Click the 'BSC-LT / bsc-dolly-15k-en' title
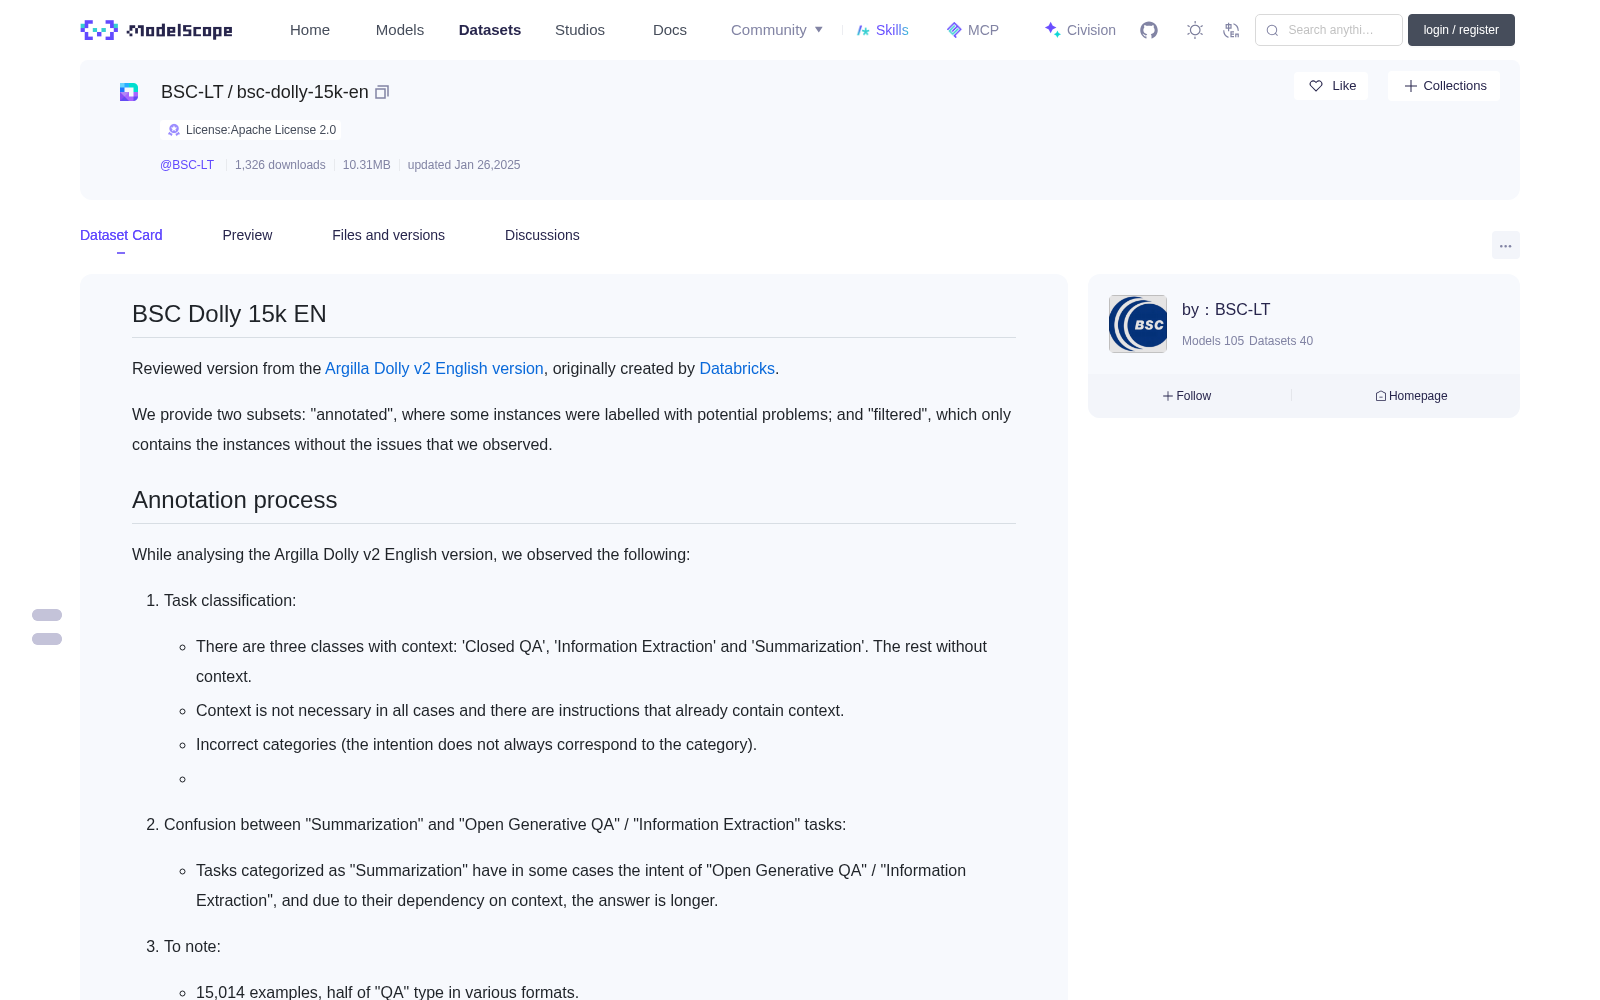This screenshot has width=1600, height=1000. (265, 92)
